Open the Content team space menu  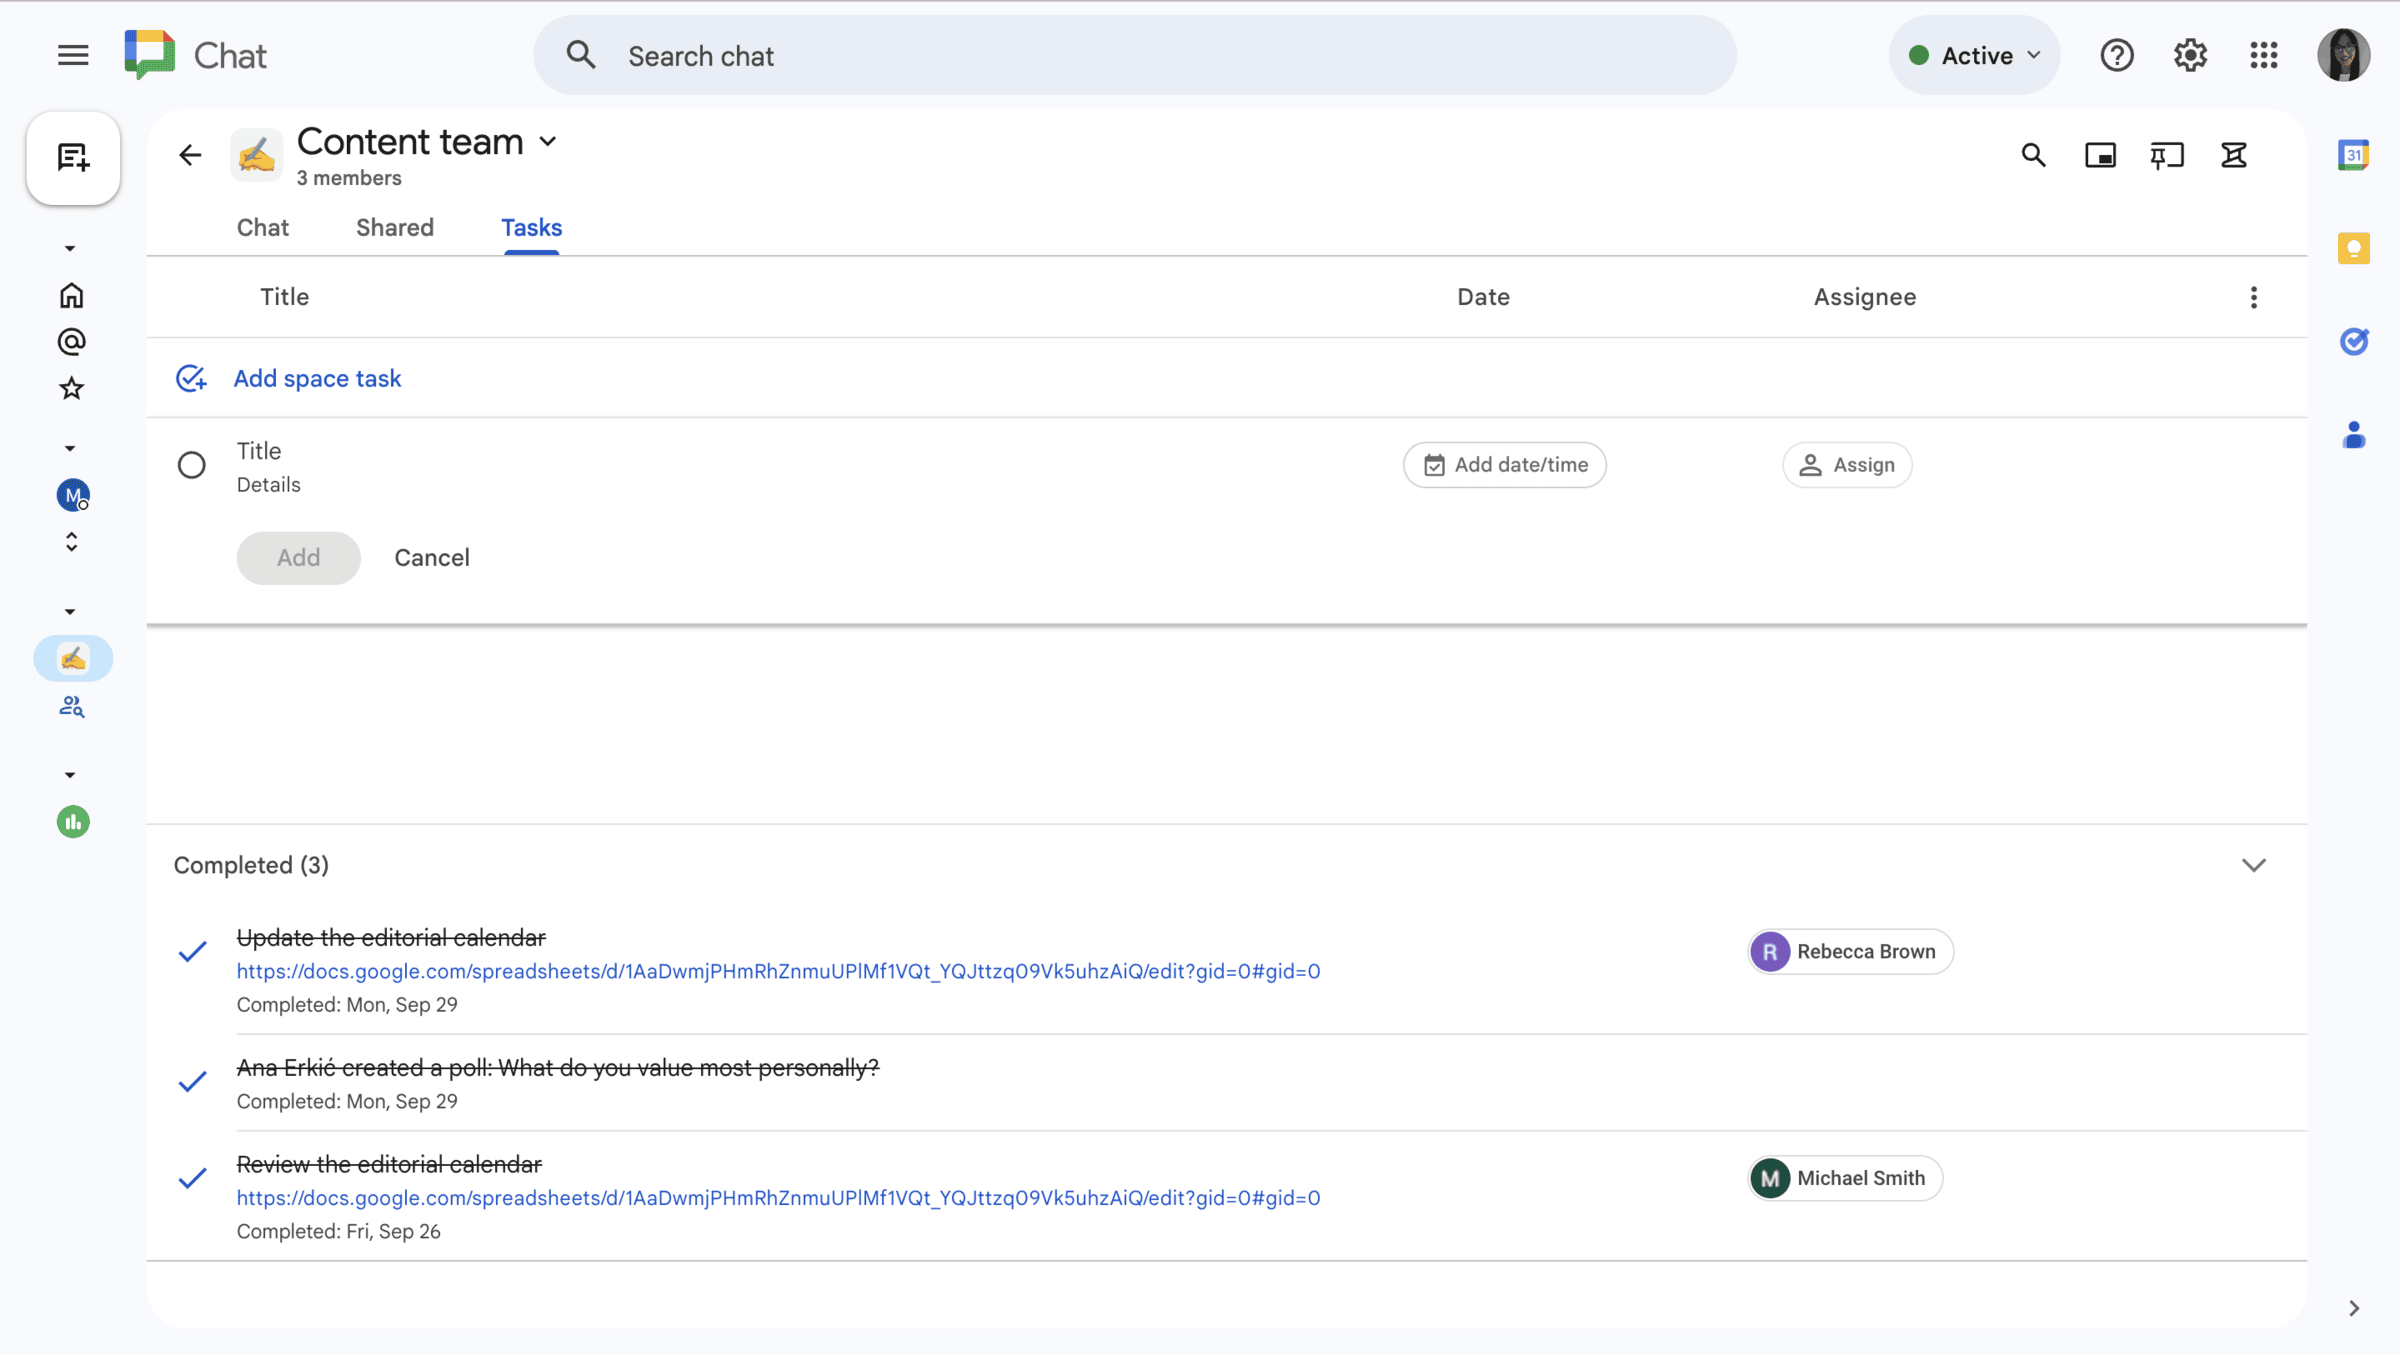548,141
